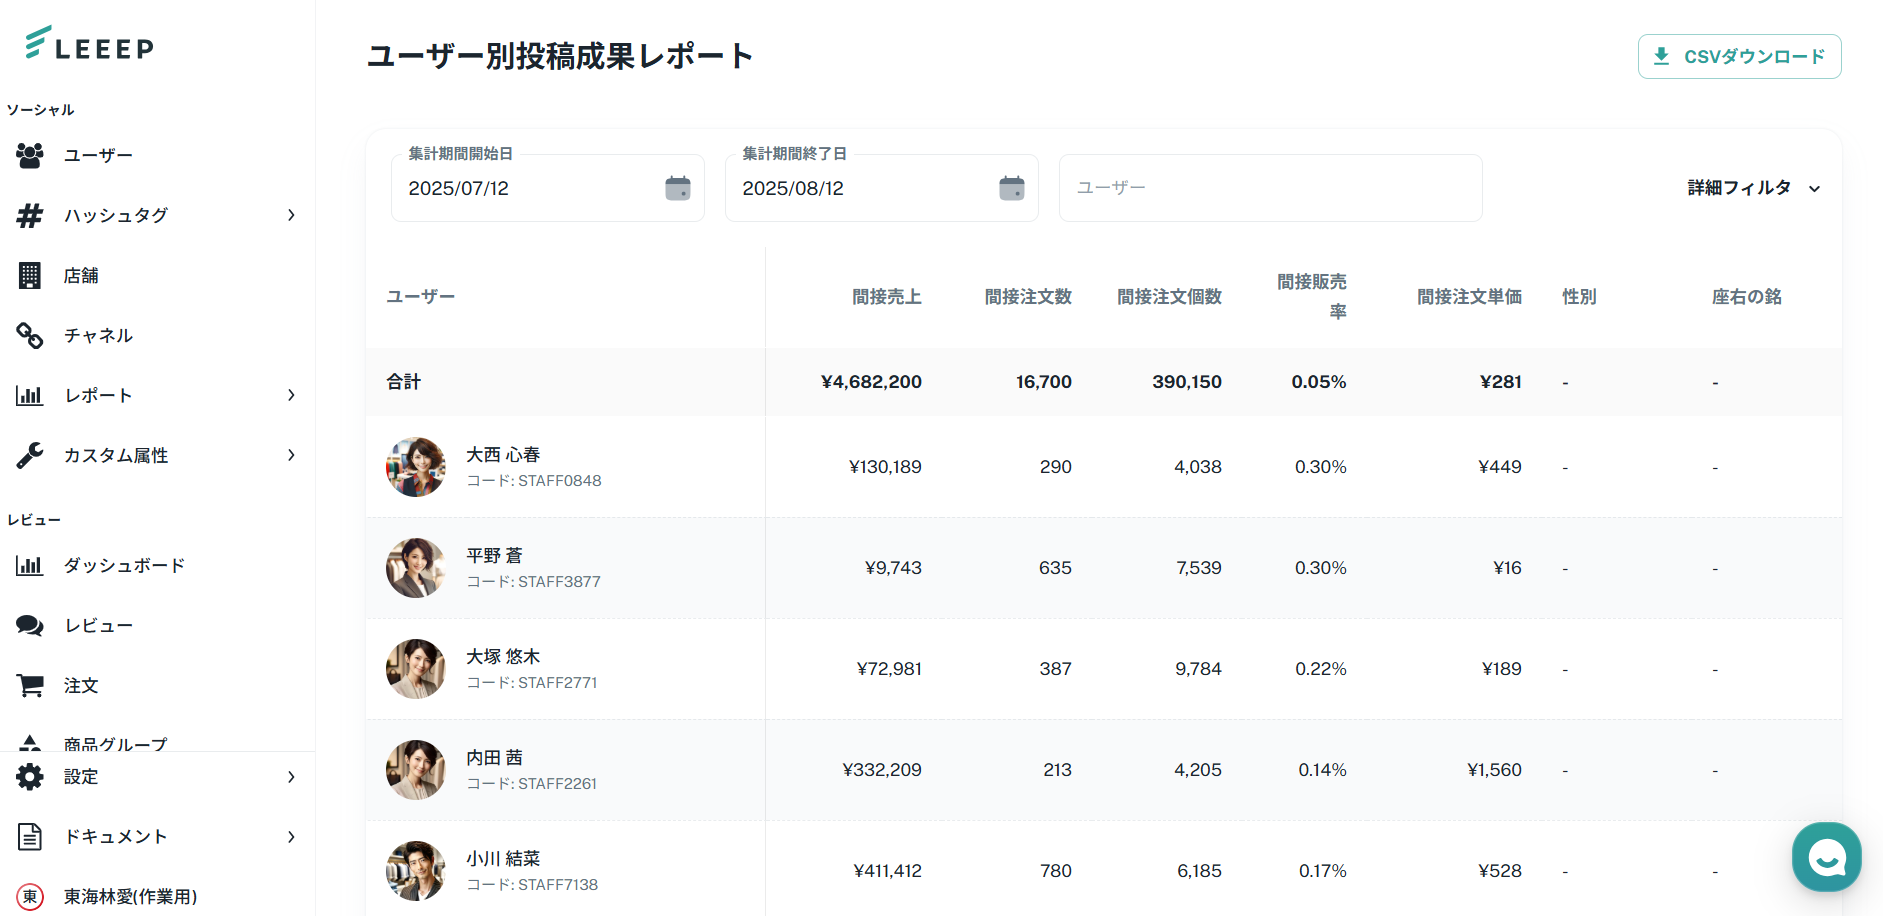
Task: Click the LEEEP logo link
Action: tap(90, 45)
